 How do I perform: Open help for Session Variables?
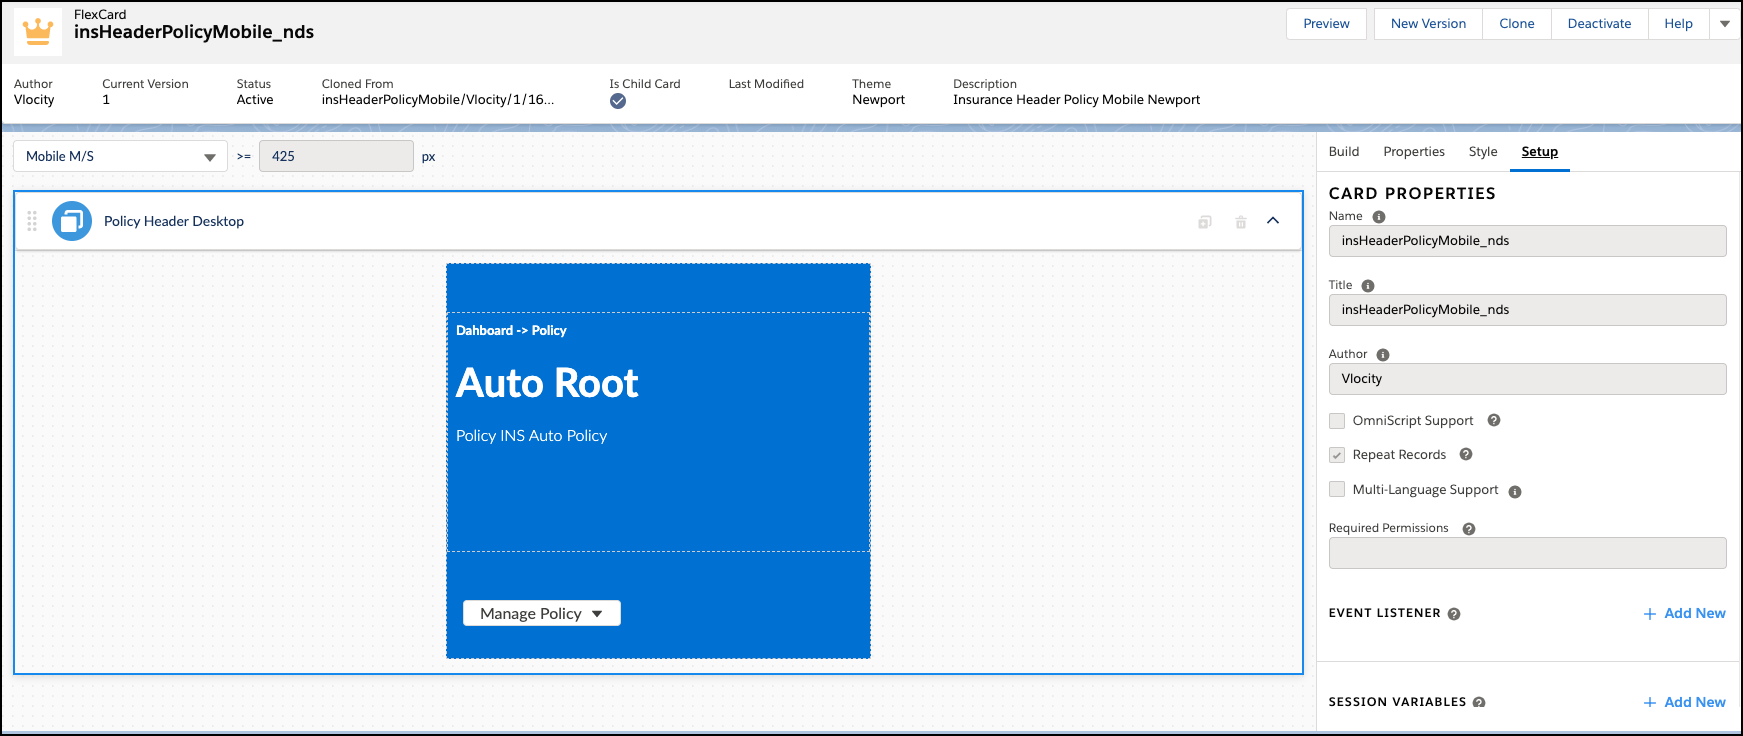(1479, 703)
